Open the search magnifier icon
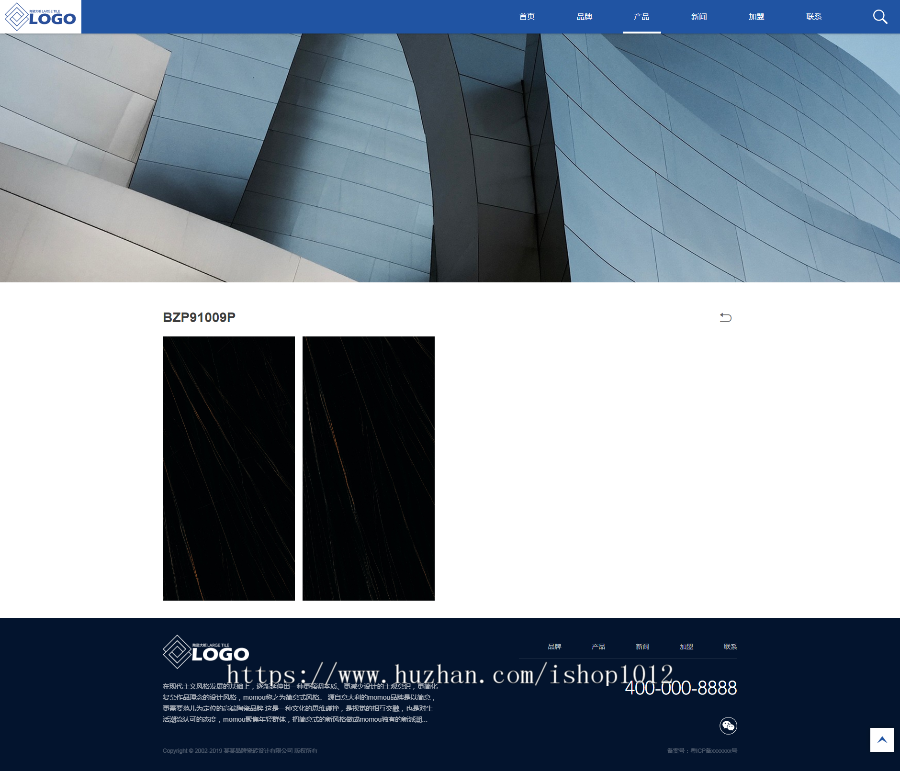Viewport: 900px width, 771px height. tap(880, 16)
